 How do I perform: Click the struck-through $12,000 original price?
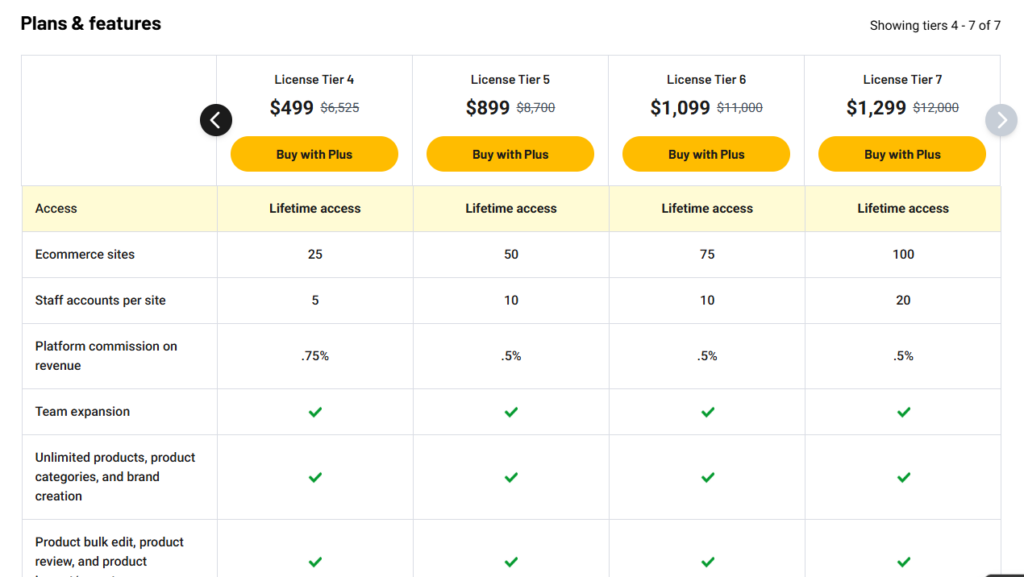[x=936, y=108]
